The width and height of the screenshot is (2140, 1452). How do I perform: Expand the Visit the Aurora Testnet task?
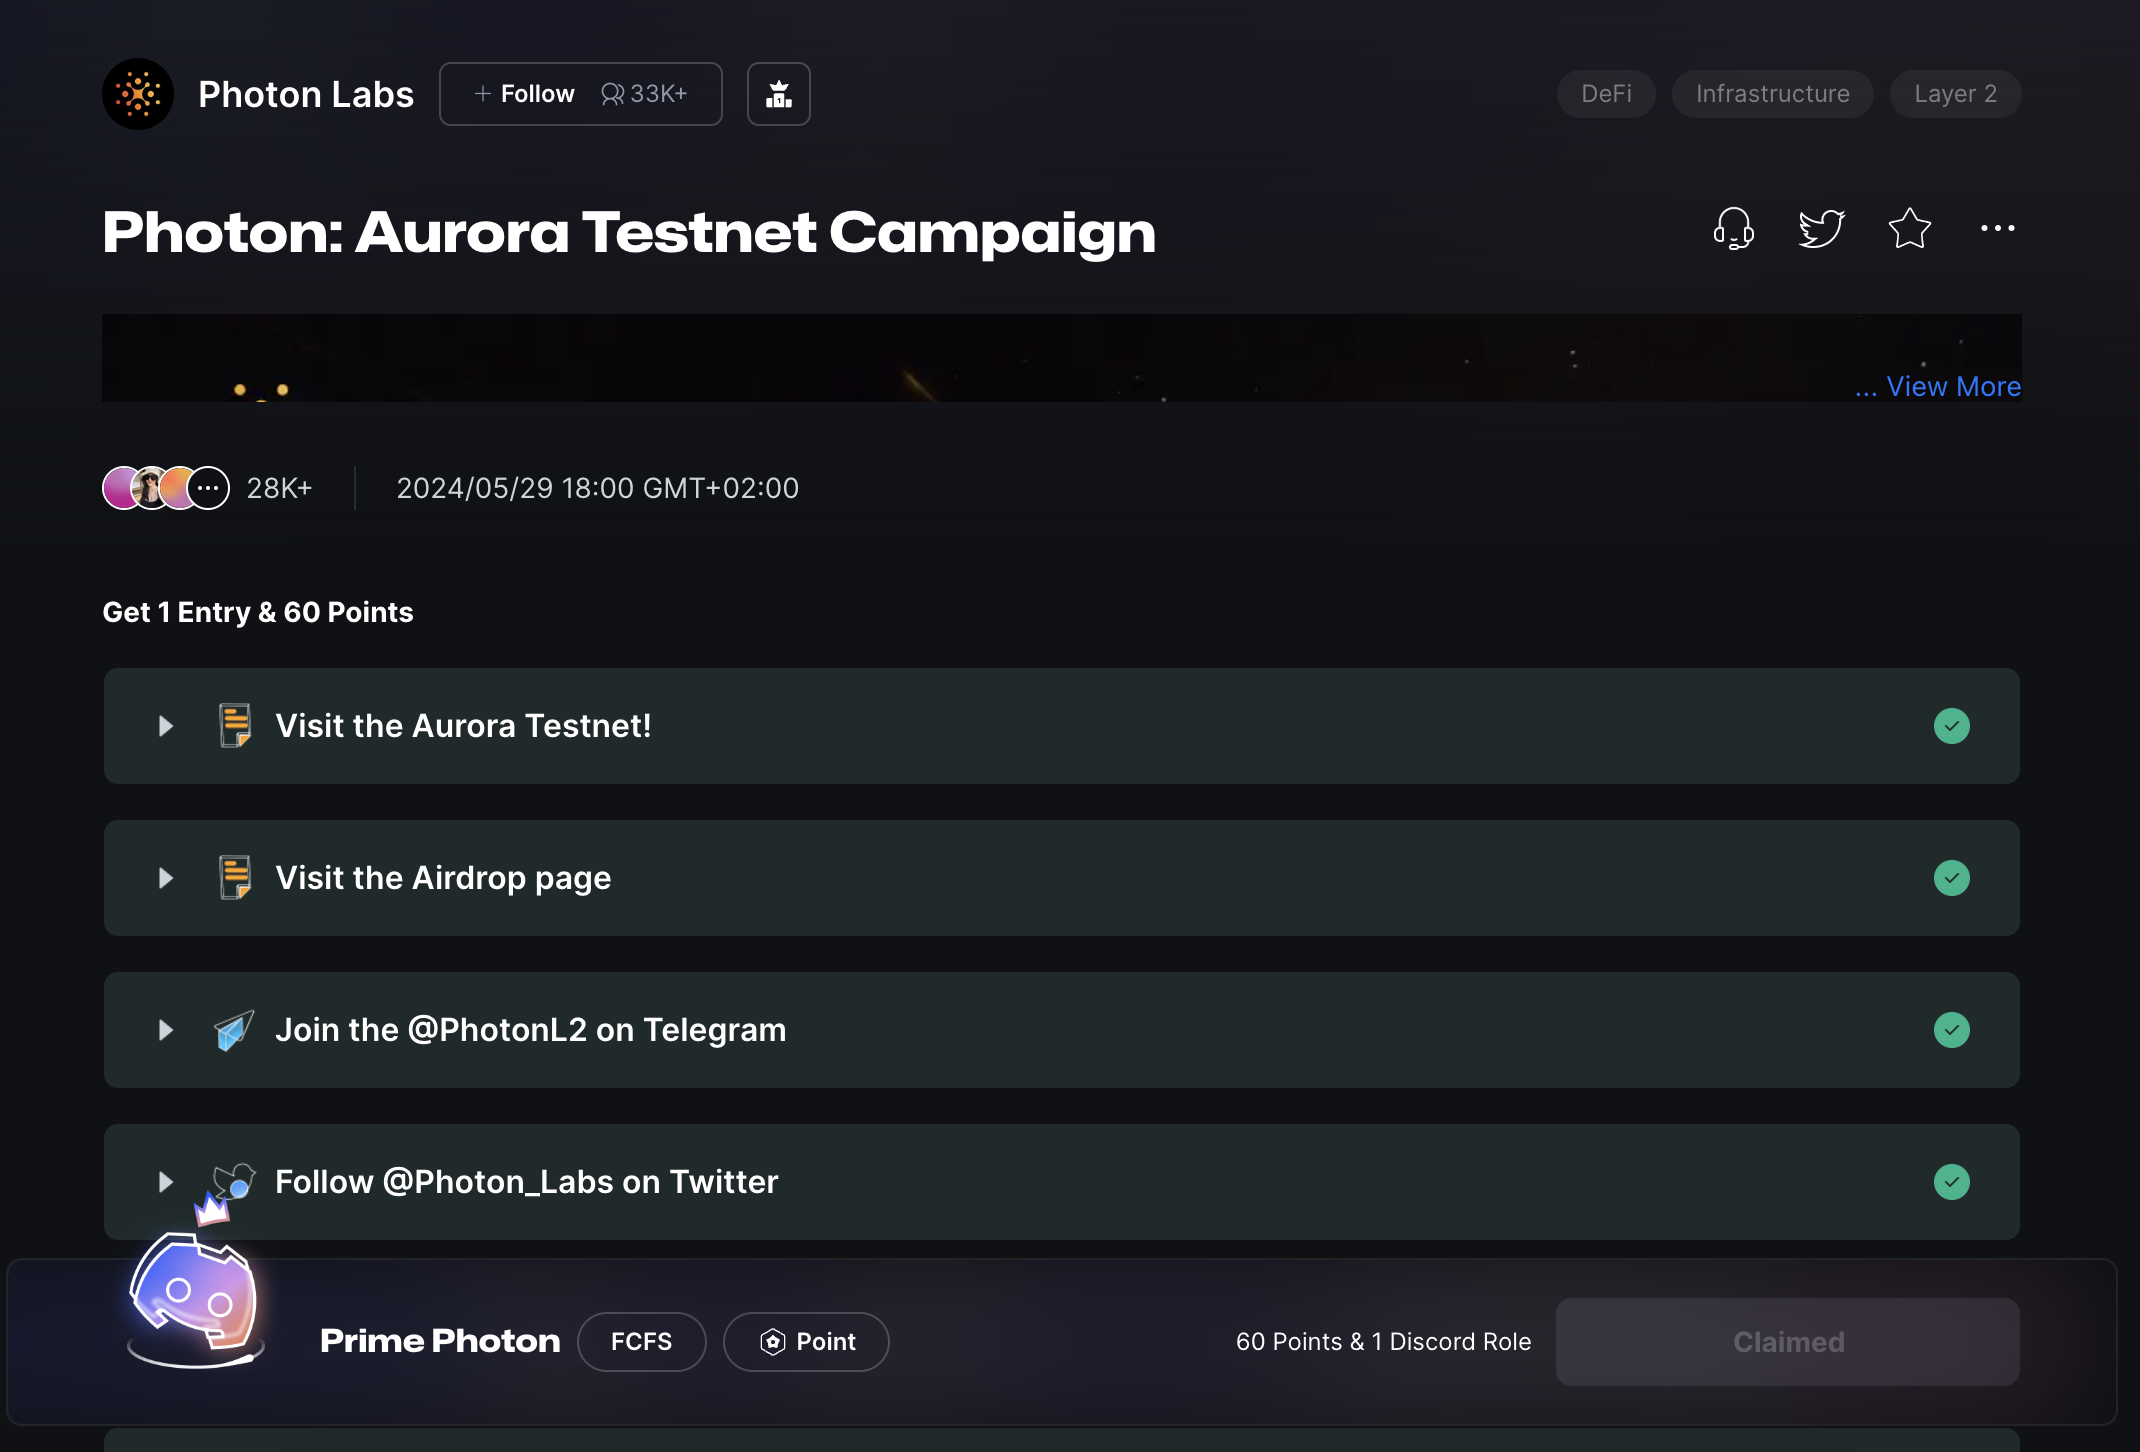tap(166, 726)
